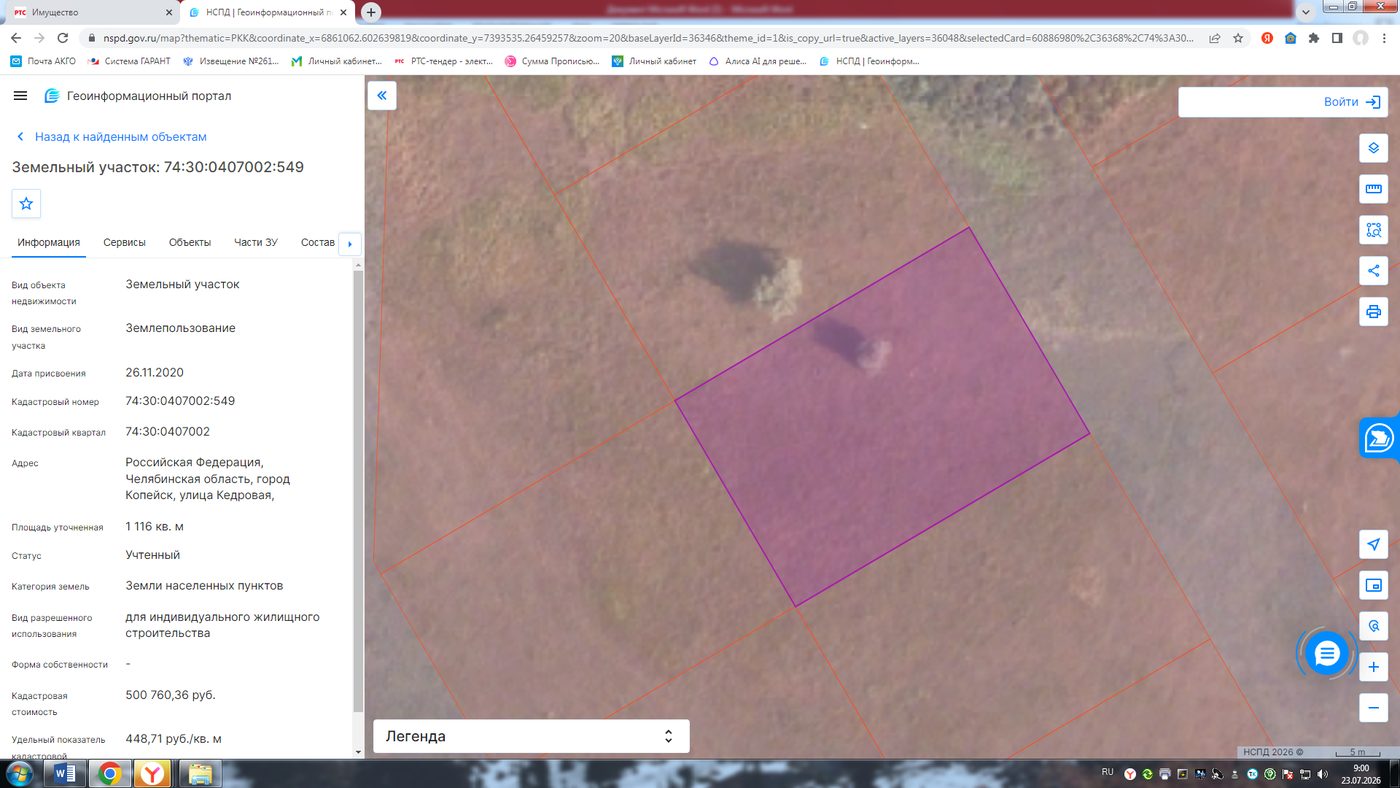Switch to the Объекты tab
The width and height of the screenshot is (1400, 788).
[x=190, y=242]
